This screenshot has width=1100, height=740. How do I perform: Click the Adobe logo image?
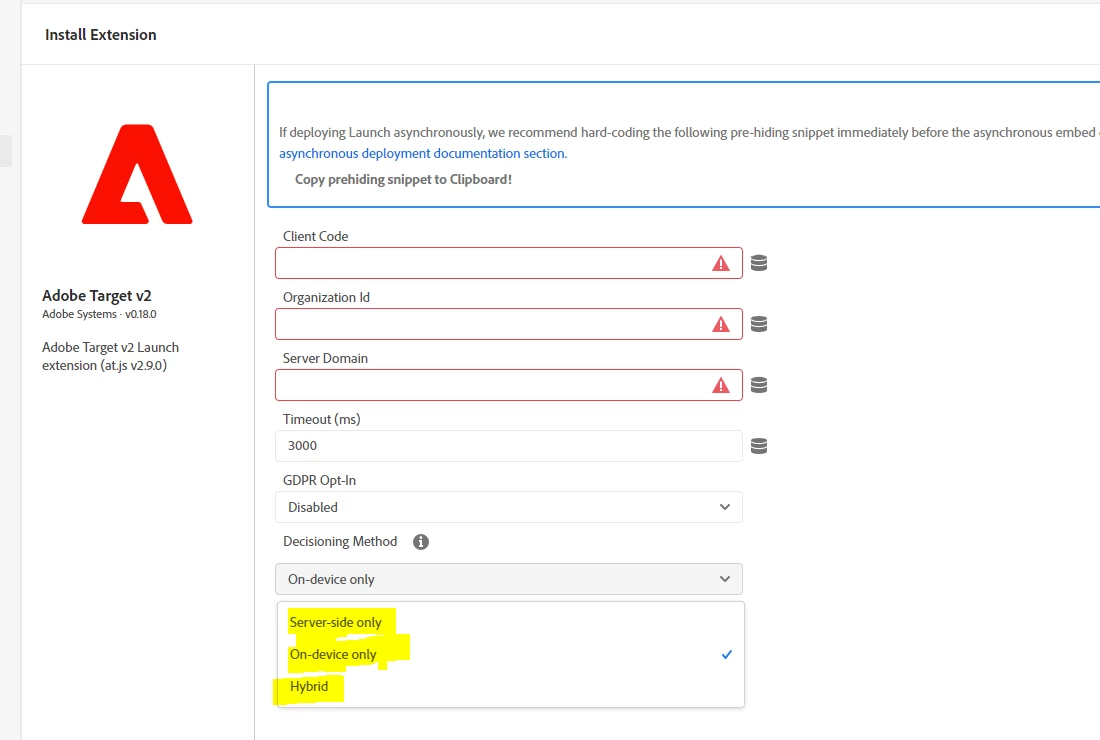(137, 174)
